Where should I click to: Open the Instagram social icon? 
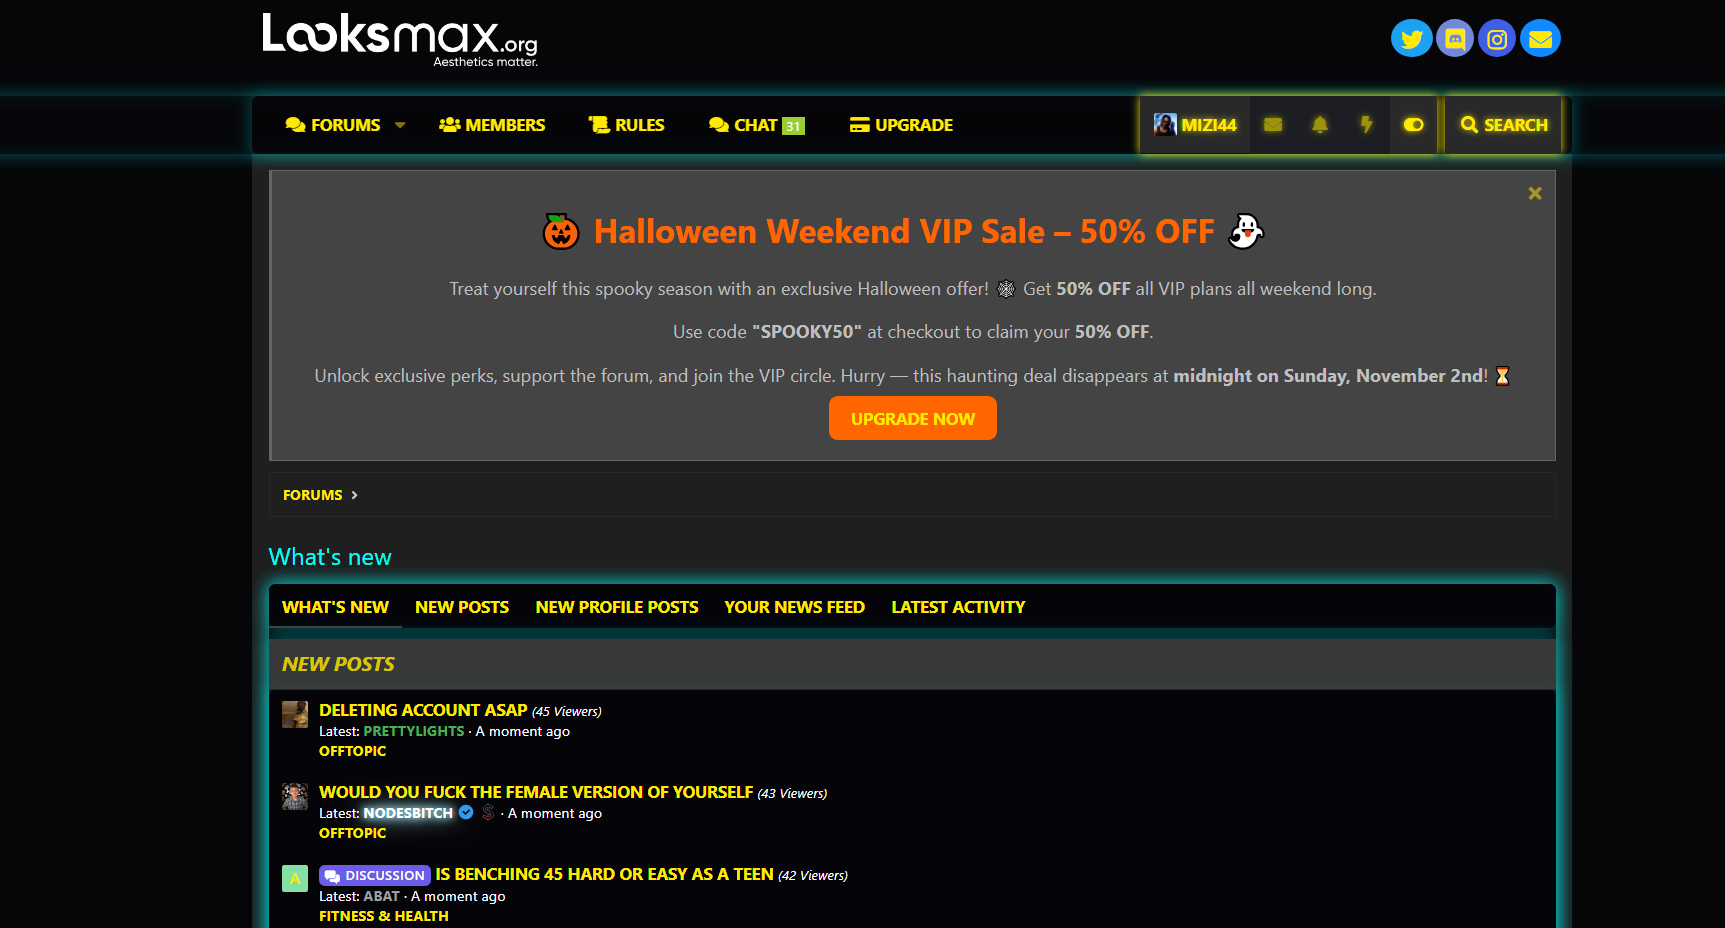coord(1497,39)
